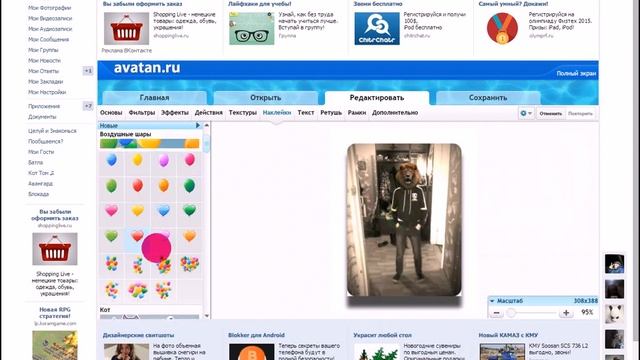Viewport: 640px width, 360px height.
Task: Select the Редактировать tab
Action: [x=377, y=98]
